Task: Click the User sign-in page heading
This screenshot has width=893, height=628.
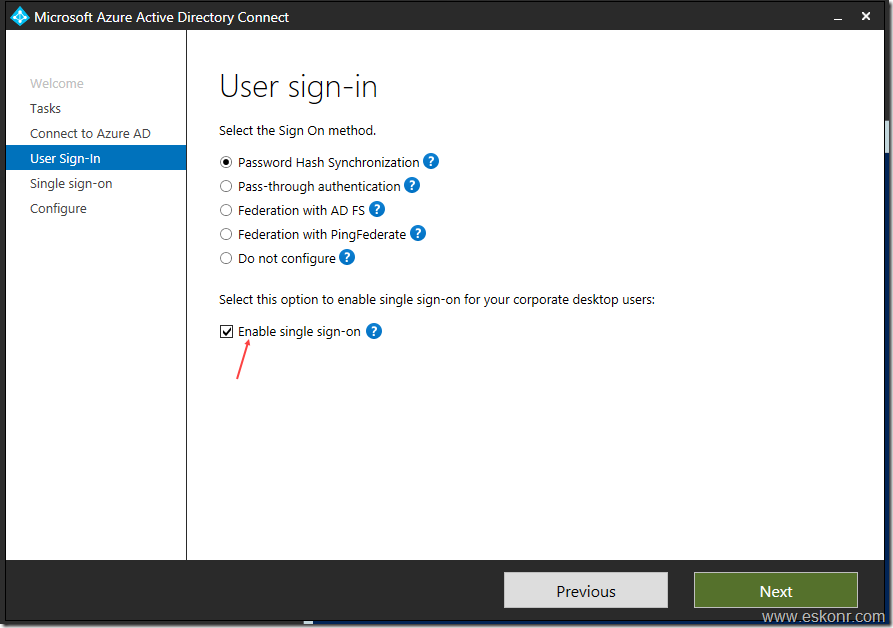Action: pyautogui.click(x=298, y=87)
